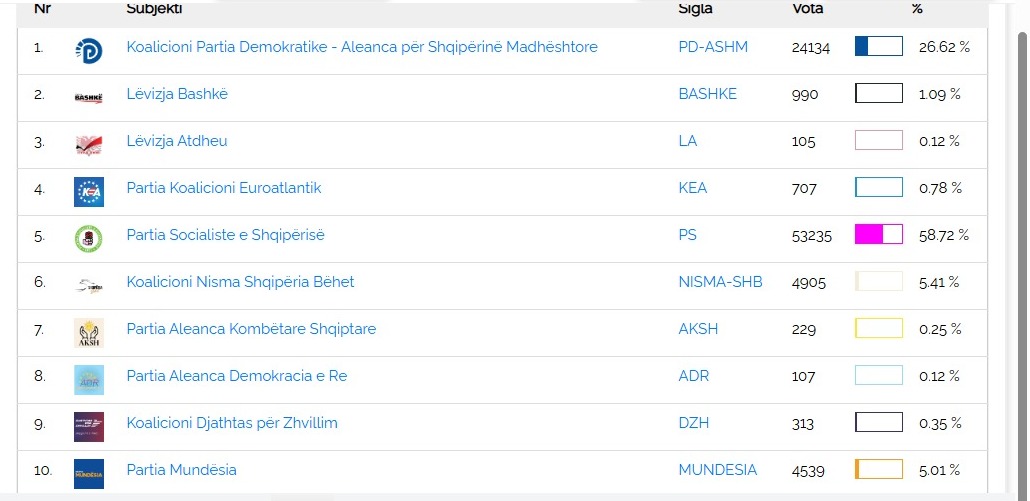
Task: Open the Partia Socialiste e Shqipërisë link
Action: [x=225, y=235]
